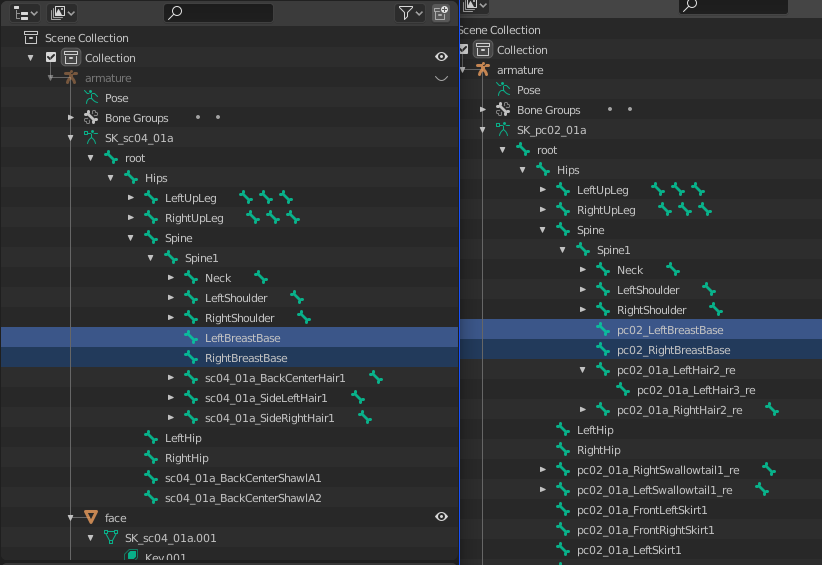Open the editor type menu icon
Image resolution: width=822 pixels, height=565 pixels.
25,13
